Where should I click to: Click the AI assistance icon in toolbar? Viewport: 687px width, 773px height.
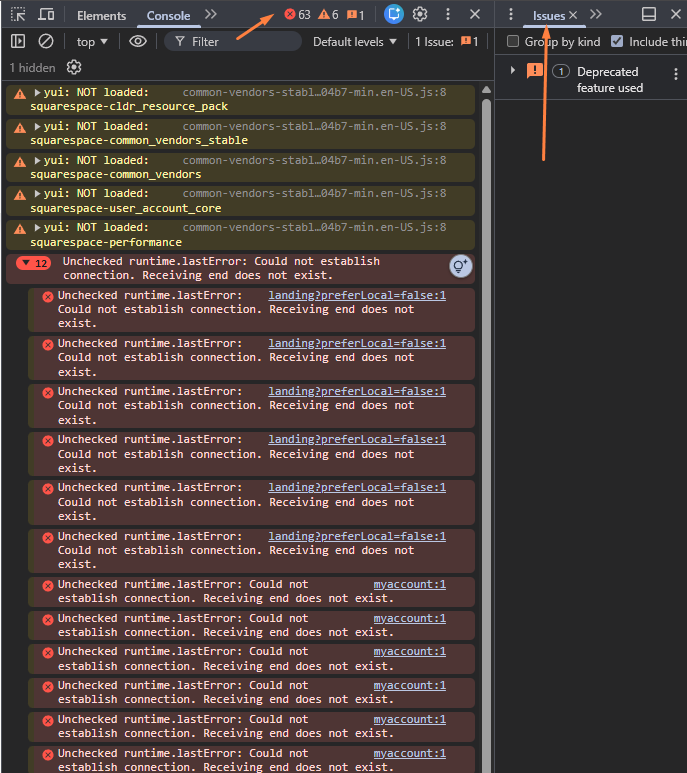(393, 15)
